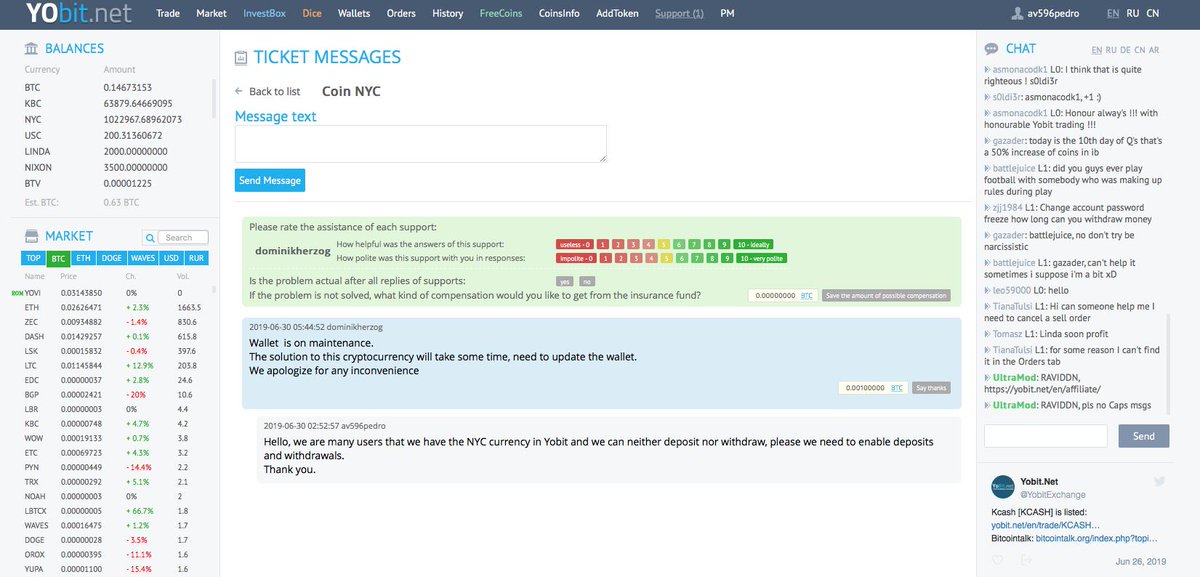Select politeness rating 5
The image size is (1200, 577).
tap(667, 258)
